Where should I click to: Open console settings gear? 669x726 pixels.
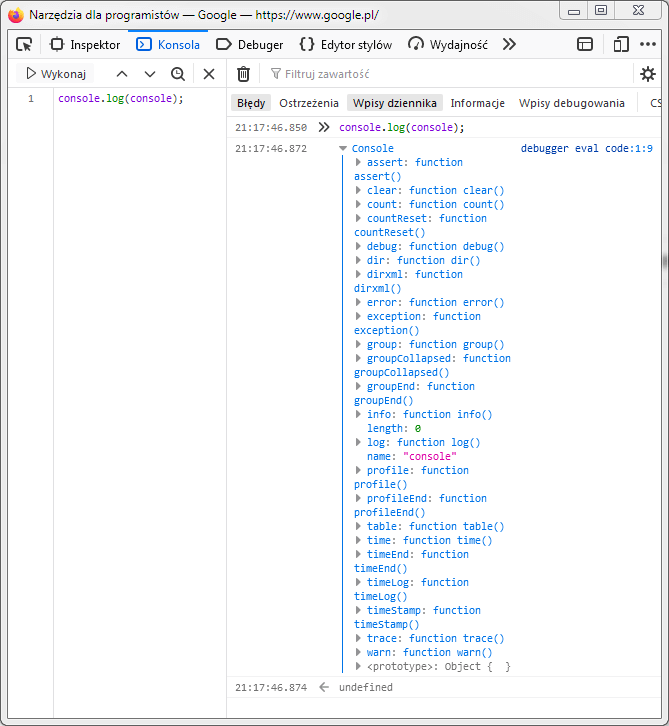[648, 74]
